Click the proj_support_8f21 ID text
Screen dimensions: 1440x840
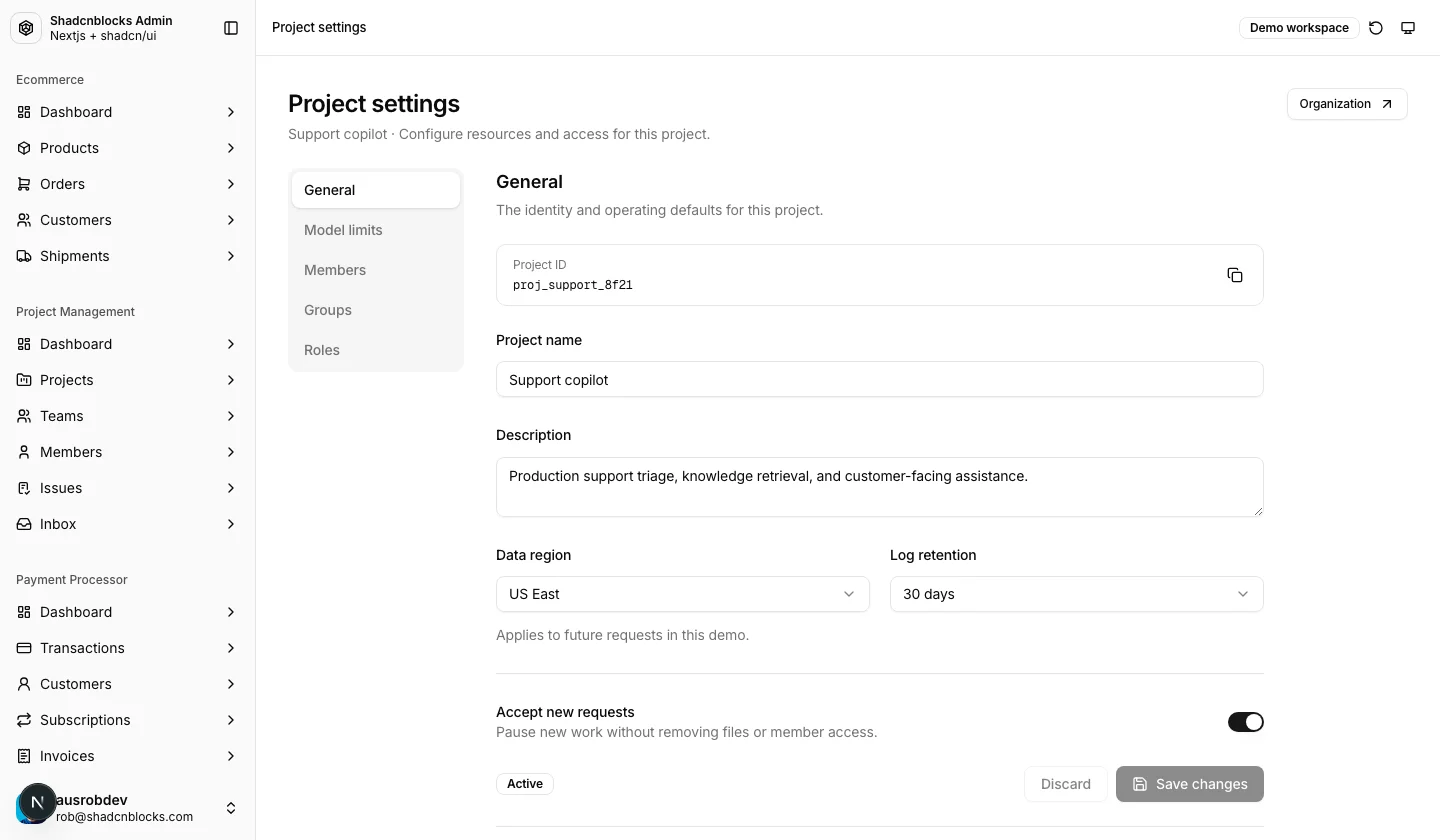pos(573,285)
